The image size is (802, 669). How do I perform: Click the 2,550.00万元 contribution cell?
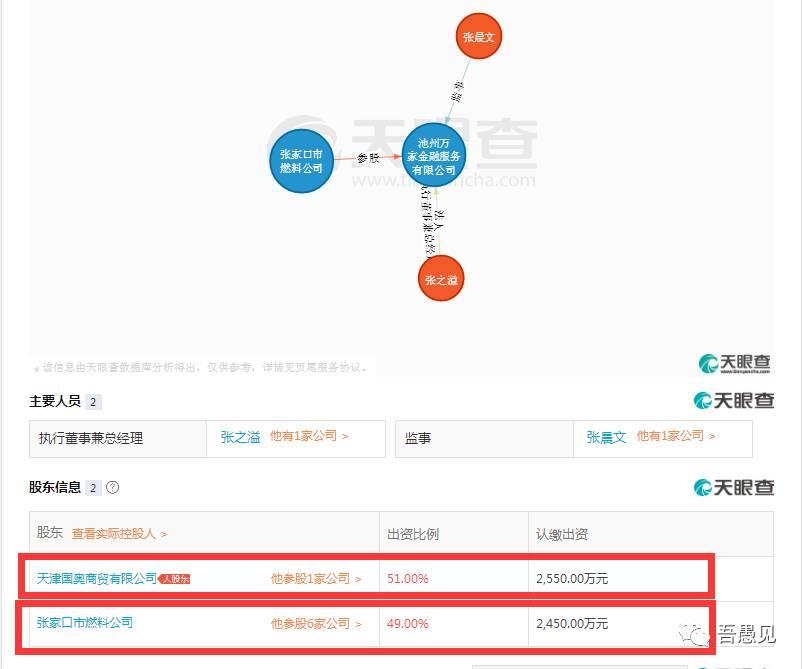pyautogui.click(x=572, y=578)
